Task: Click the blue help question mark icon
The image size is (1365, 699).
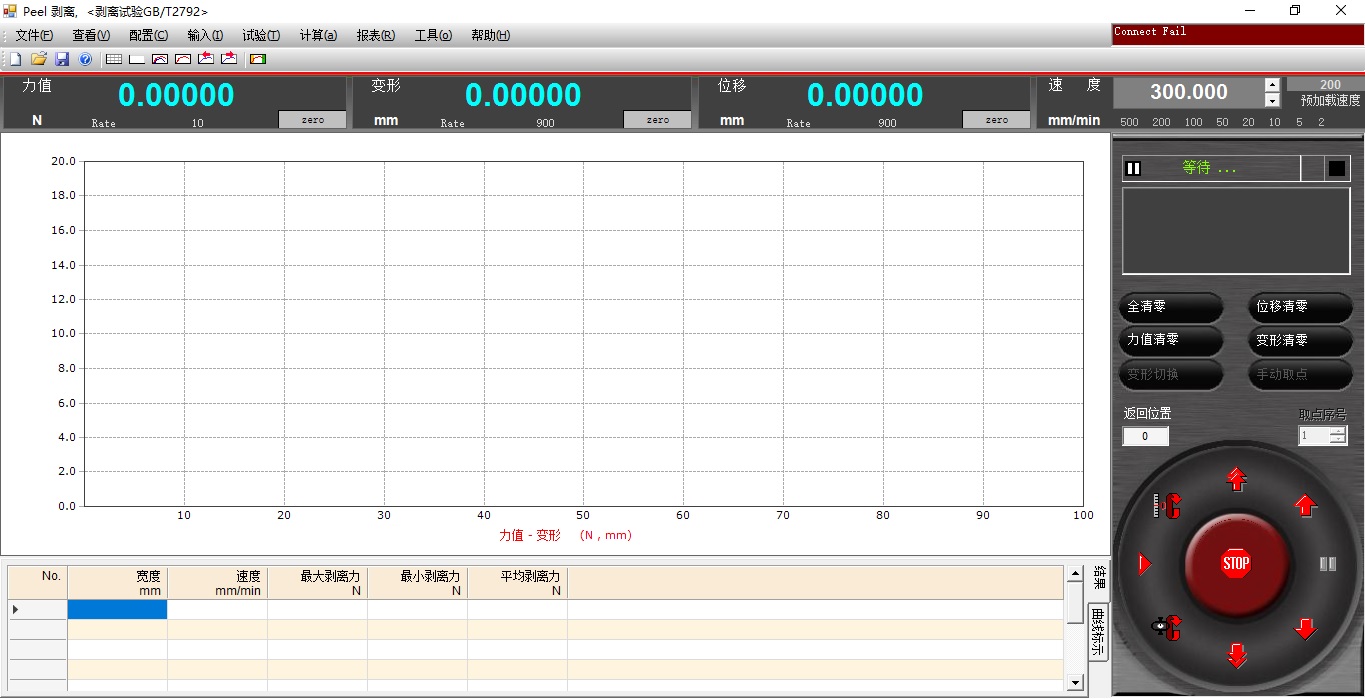Action: pyautogui.click(x=85, y=60)
